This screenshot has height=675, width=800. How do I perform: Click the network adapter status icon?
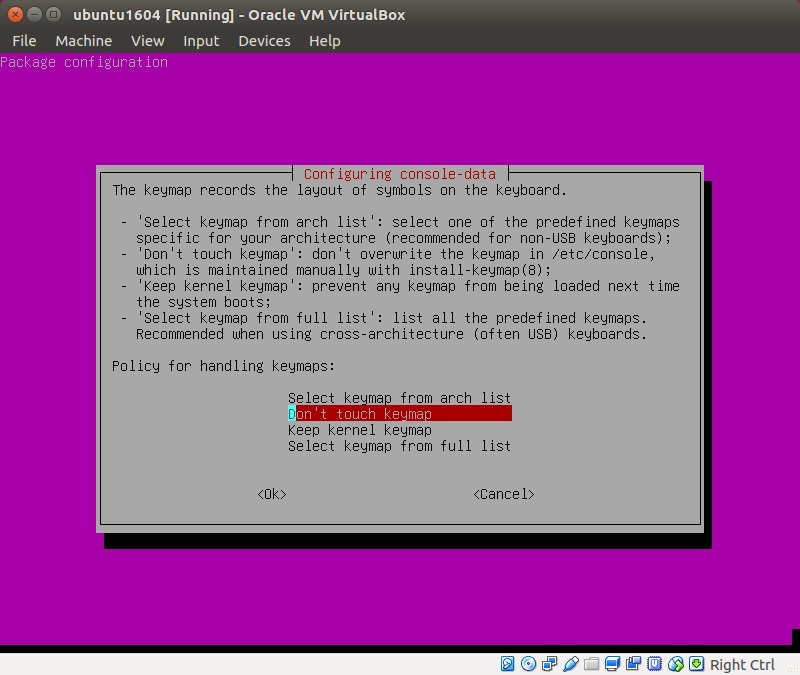(x=550, y=664)
